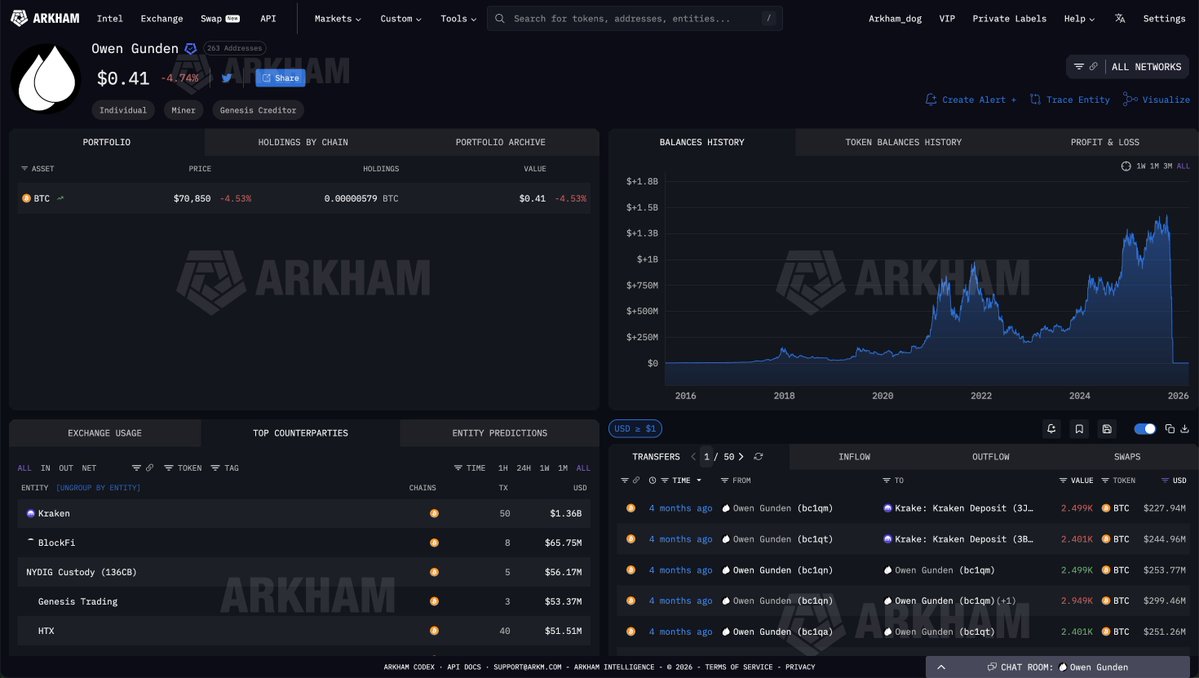
Task: Open the filter icon beside All Networks
Action: click(x=1077, y=66)
